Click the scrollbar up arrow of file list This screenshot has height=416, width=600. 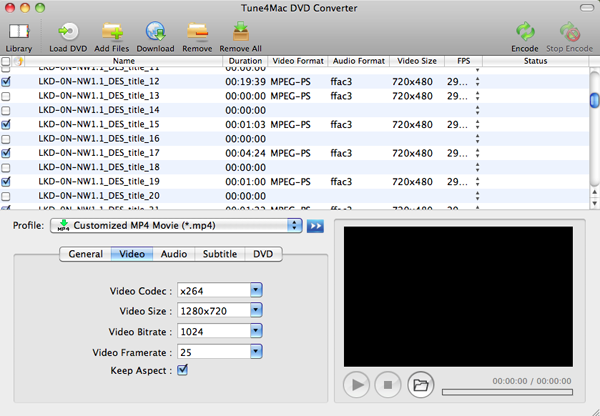pyautogui.click(x=594, y=193)
